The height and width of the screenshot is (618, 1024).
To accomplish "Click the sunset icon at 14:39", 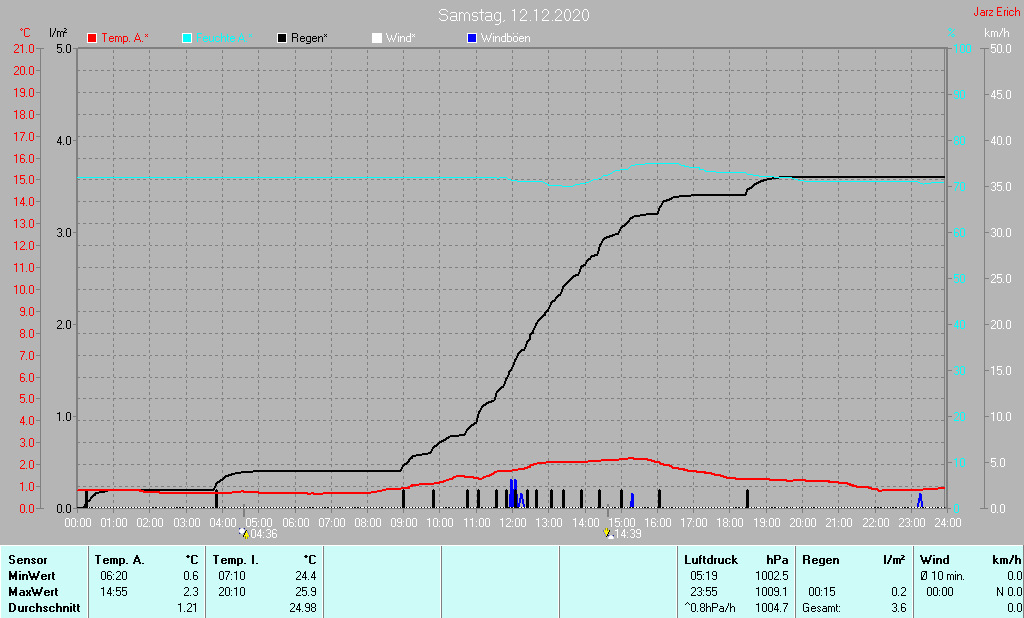I will (x=608, y=534).
